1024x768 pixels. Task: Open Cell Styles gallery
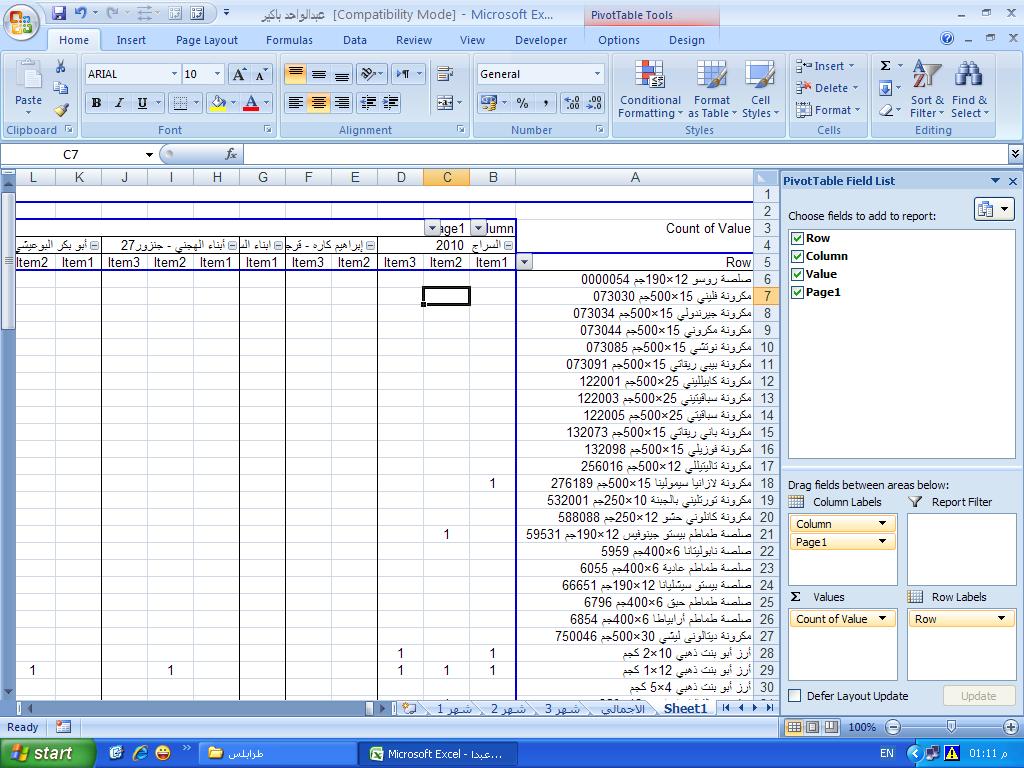pos(760,89)
